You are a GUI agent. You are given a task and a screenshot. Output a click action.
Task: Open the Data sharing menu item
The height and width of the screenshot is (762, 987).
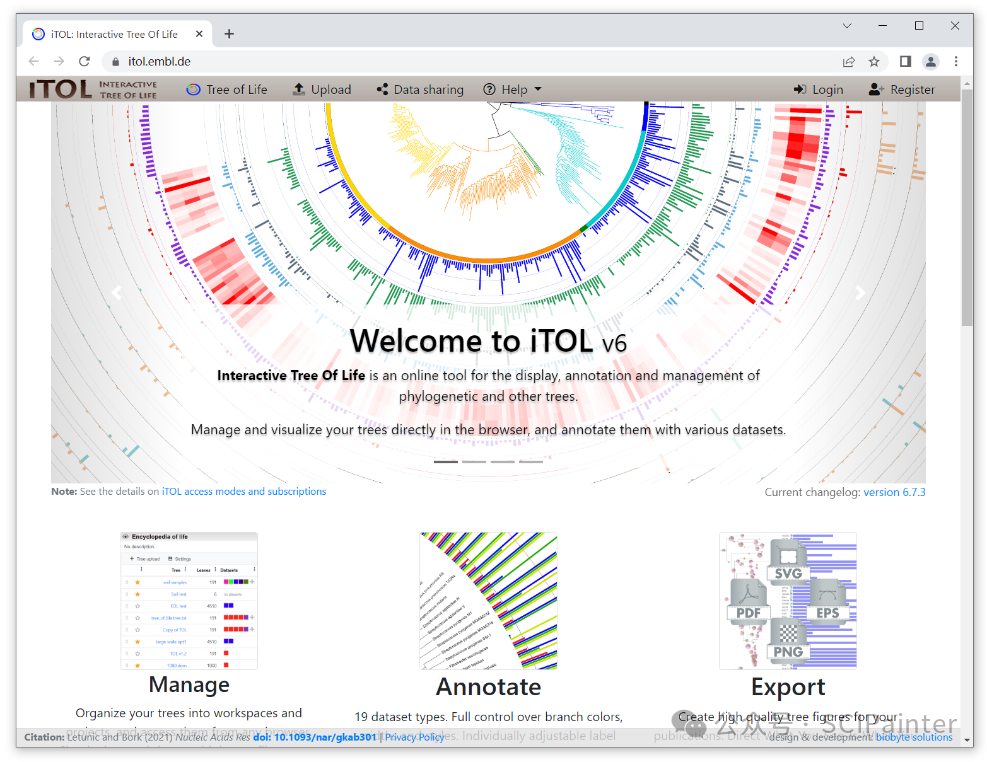(420, 89)
